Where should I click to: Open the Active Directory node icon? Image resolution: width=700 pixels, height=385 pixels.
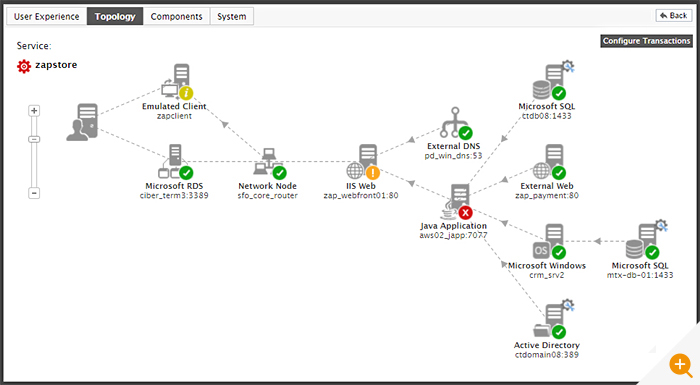coord(553,319)
